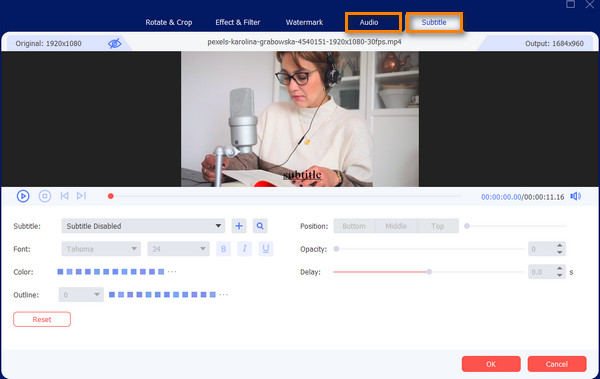Toggle bold subtitle text

(x=223, y=249)
